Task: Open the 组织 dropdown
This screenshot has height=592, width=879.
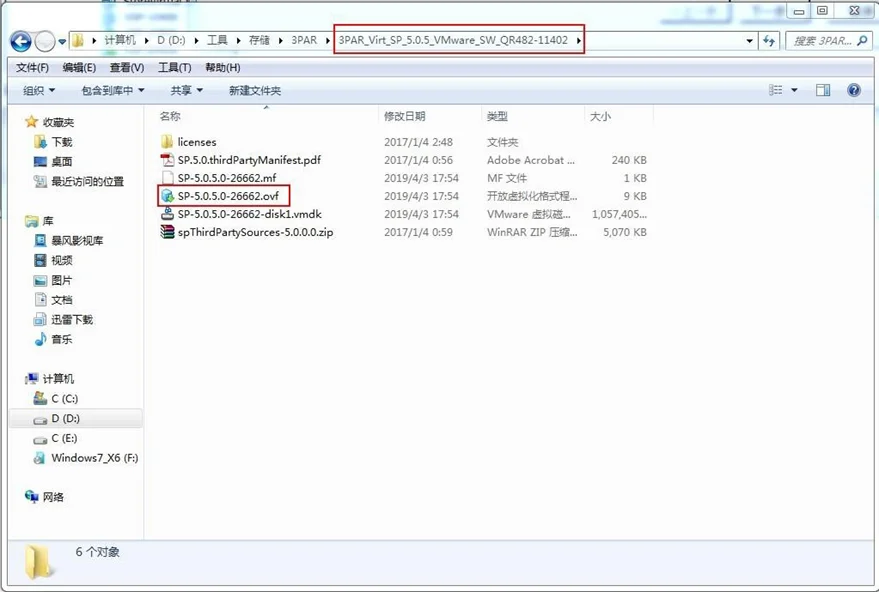Action: pyautogui.click(x=39, y=90)
